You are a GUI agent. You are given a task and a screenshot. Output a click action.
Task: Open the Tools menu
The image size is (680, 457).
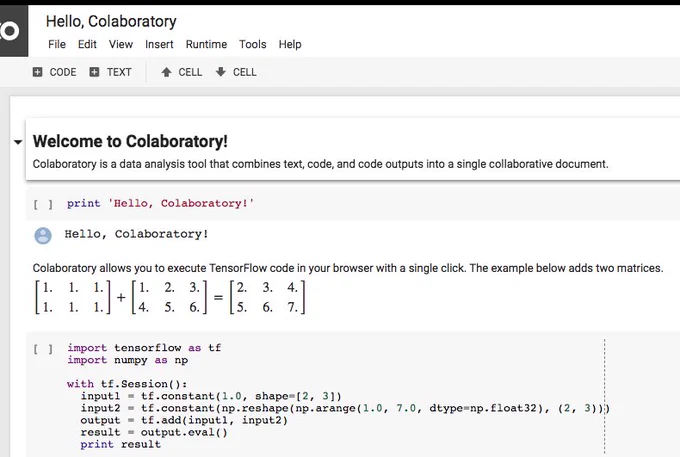(x=253, y=44)
